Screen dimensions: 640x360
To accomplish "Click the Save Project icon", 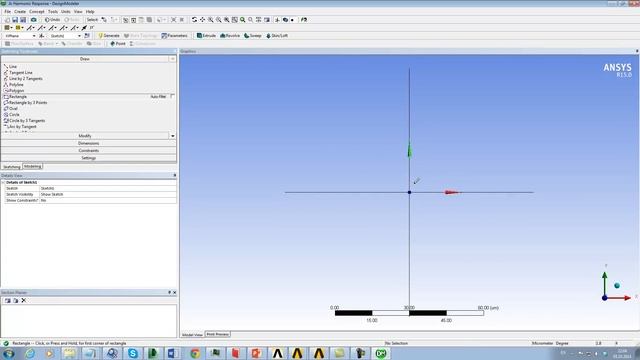I will (x=15, y=20).
